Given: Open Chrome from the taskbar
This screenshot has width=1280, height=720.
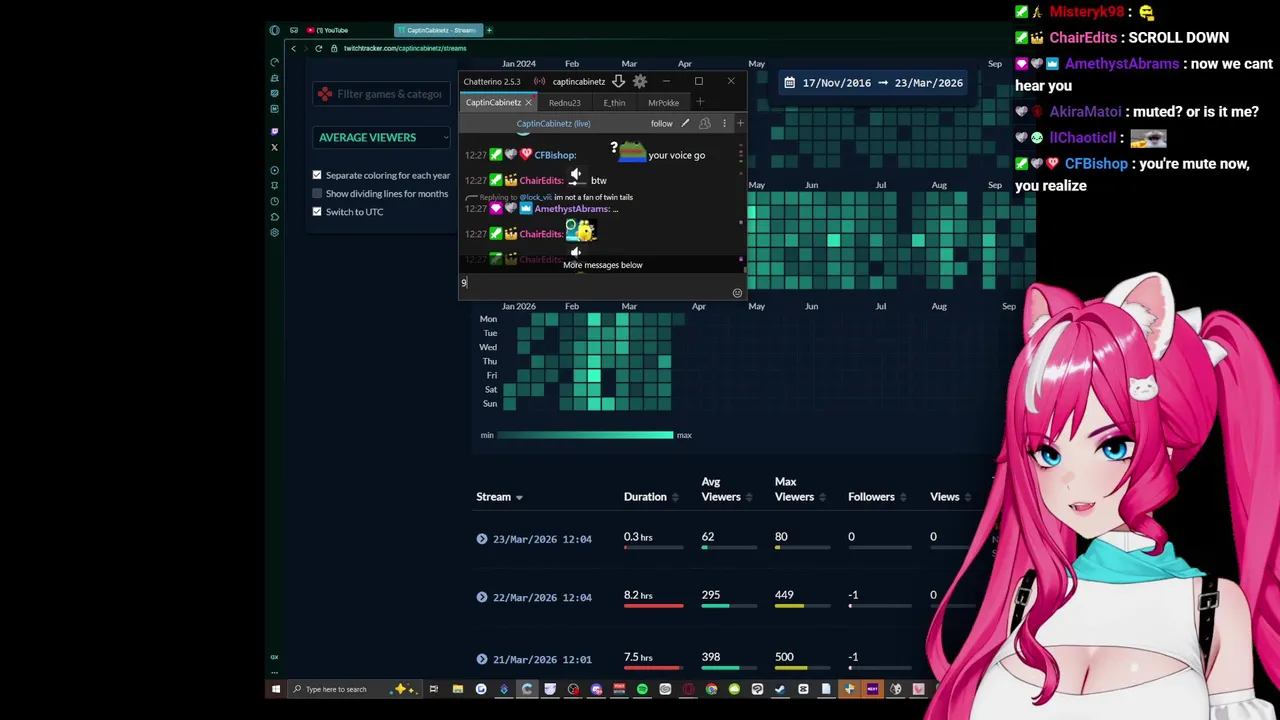Looking at the screenshot, I should point(711,689).
